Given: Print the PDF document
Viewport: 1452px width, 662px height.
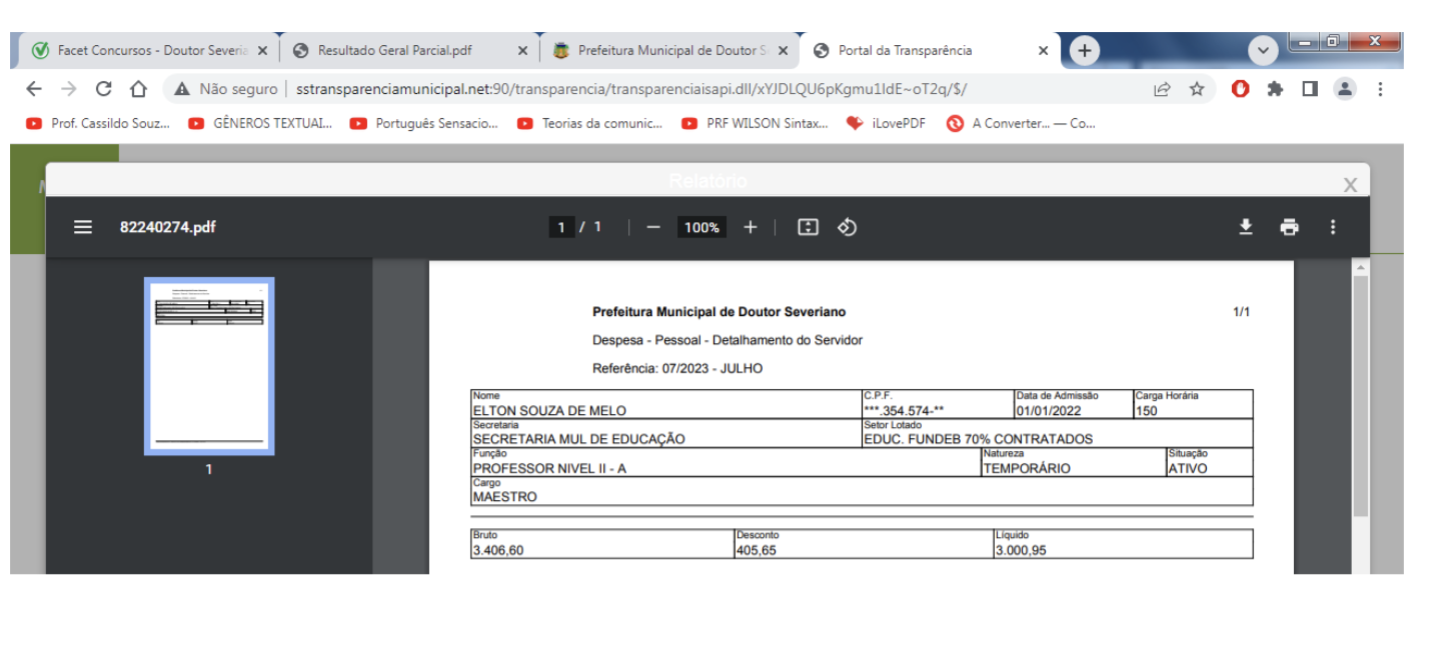Looking at the screenshot, I should (1289, 227).
